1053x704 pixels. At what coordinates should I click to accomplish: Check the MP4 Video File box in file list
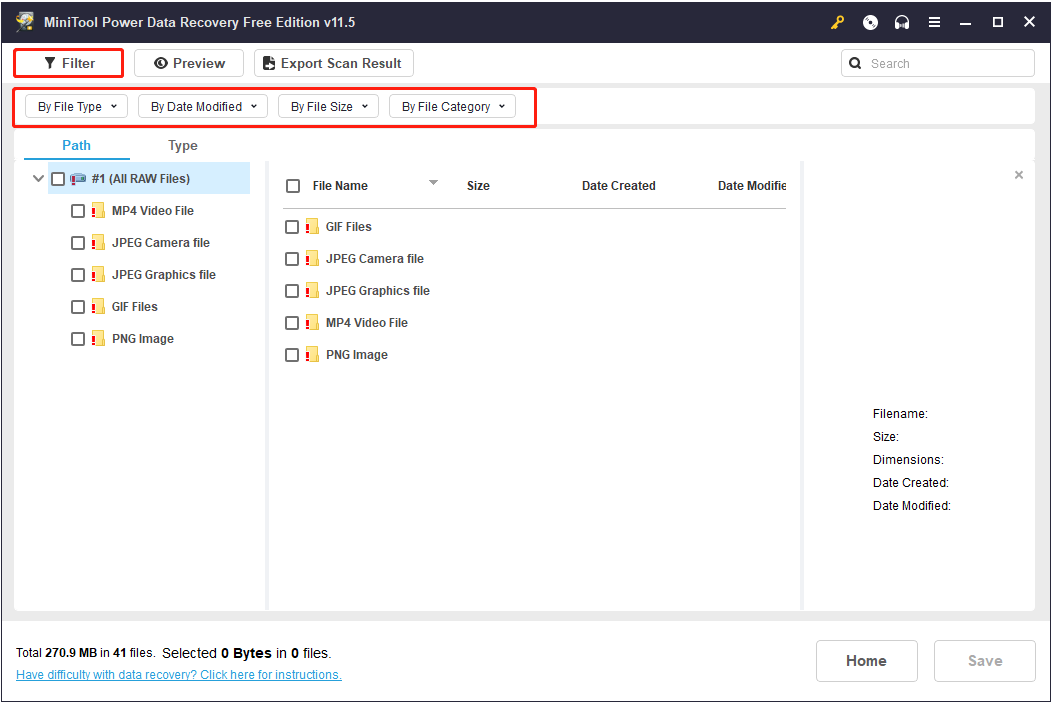click(x=292, y=323)
